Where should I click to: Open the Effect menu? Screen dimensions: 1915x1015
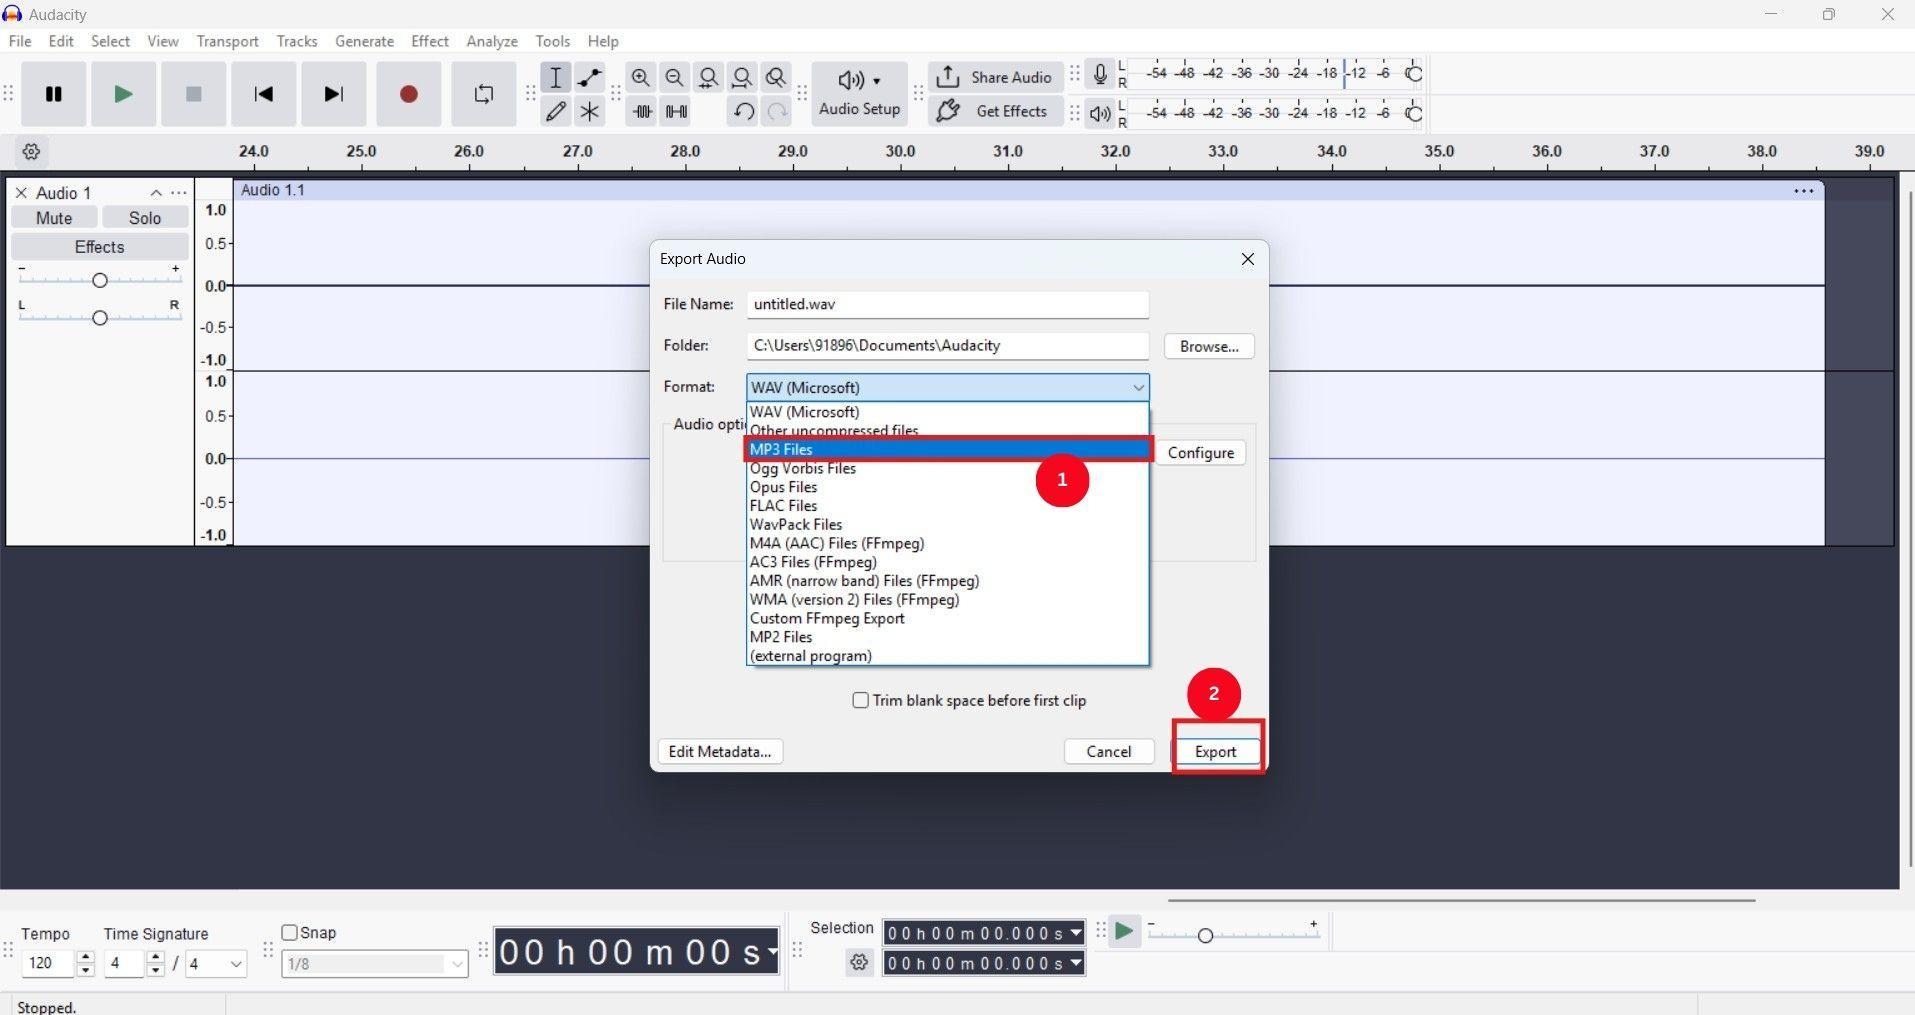coord(429,41)
